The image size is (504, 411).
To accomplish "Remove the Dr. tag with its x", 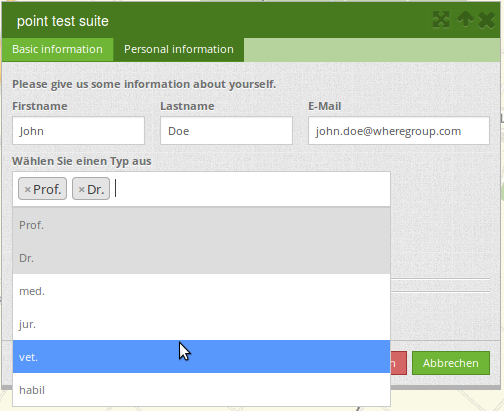I will [x=81, y=190].
